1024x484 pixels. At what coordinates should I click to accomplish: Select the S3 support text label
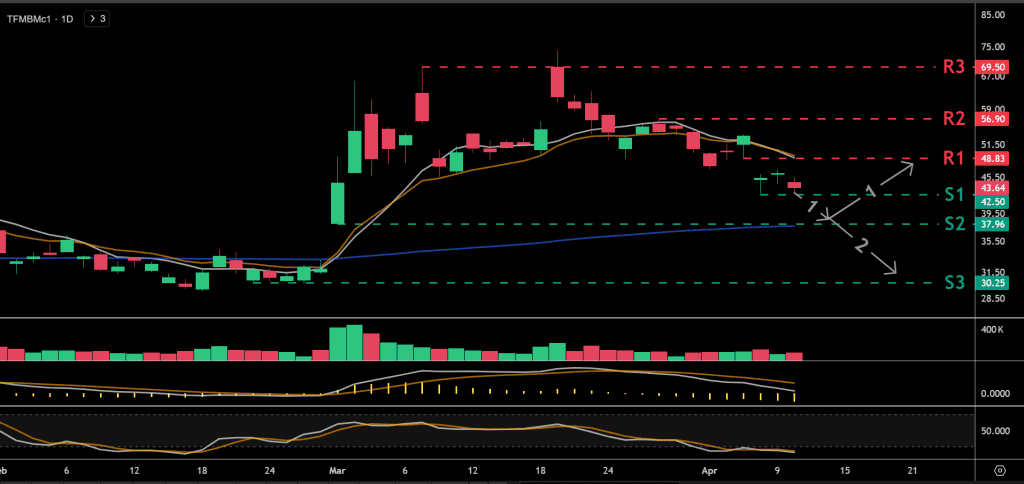tap(954, 283)
